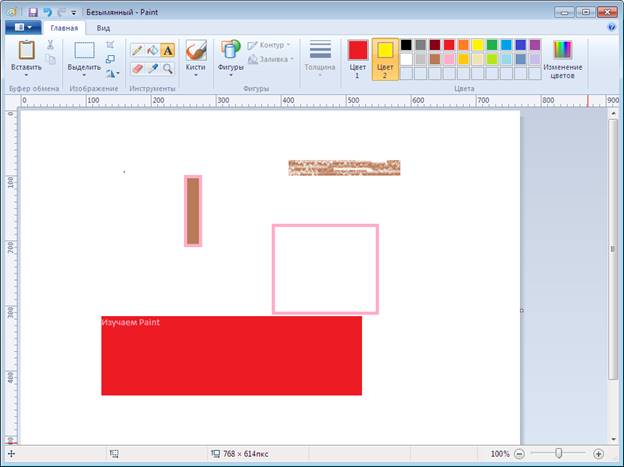Pick the green color swatch
Screen dimensions: 624x467
tap(492, 45)
